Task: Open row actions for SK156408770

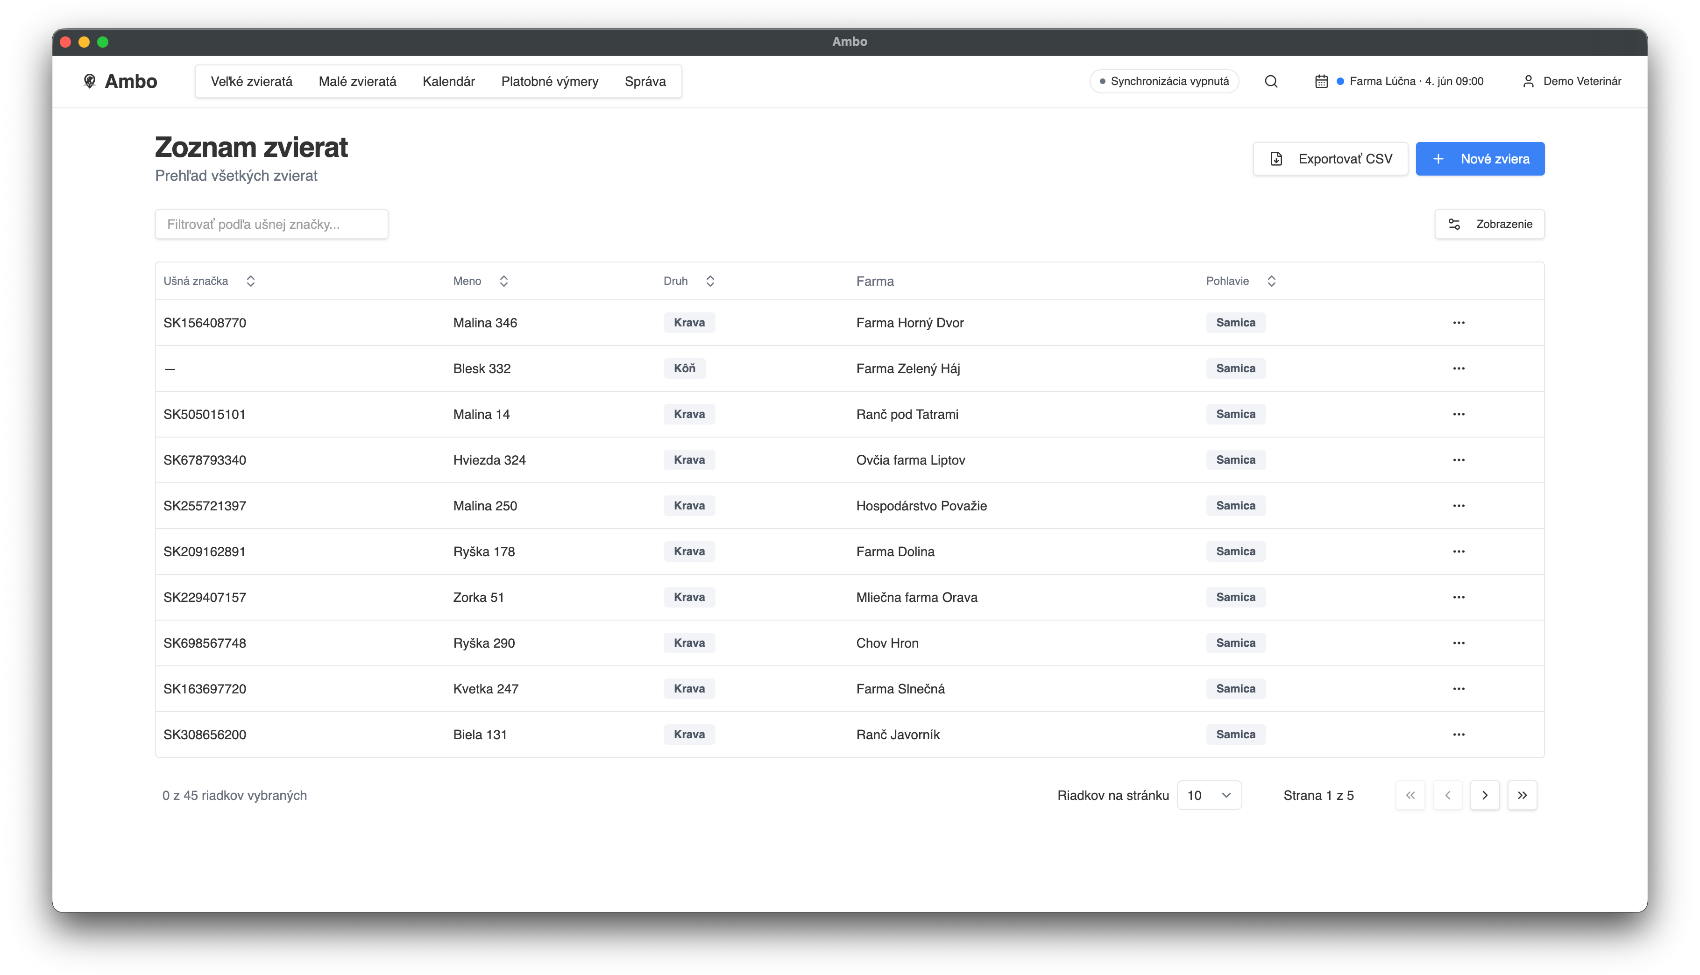Action: [1459, 323]
